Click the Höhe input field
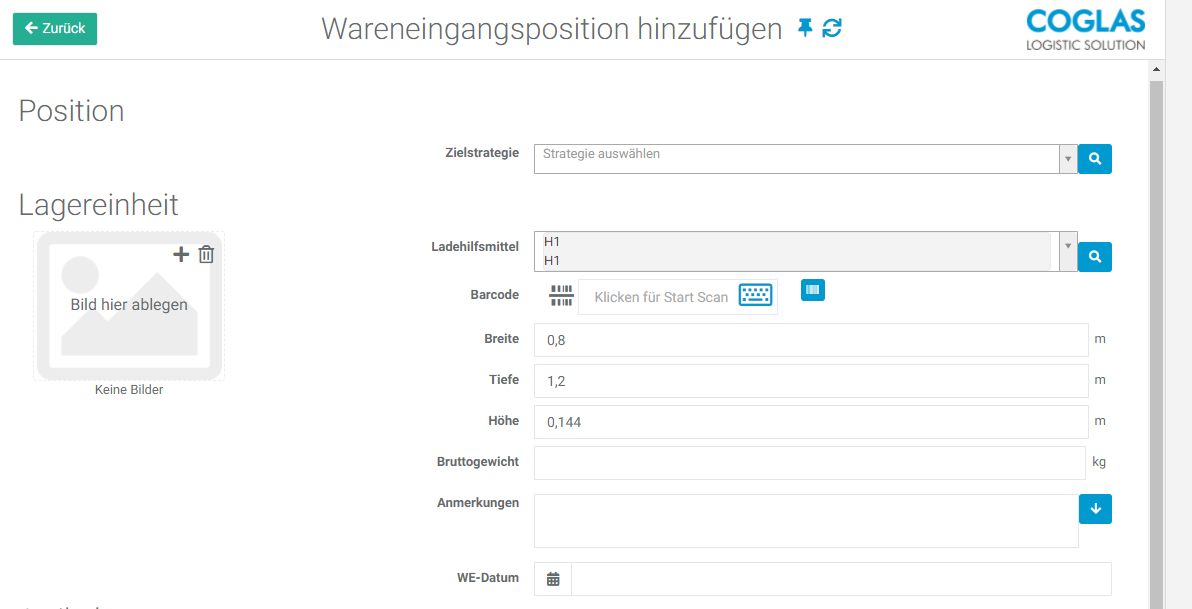The height and width of the screenshot is (609, 1192). pos(810,422)
